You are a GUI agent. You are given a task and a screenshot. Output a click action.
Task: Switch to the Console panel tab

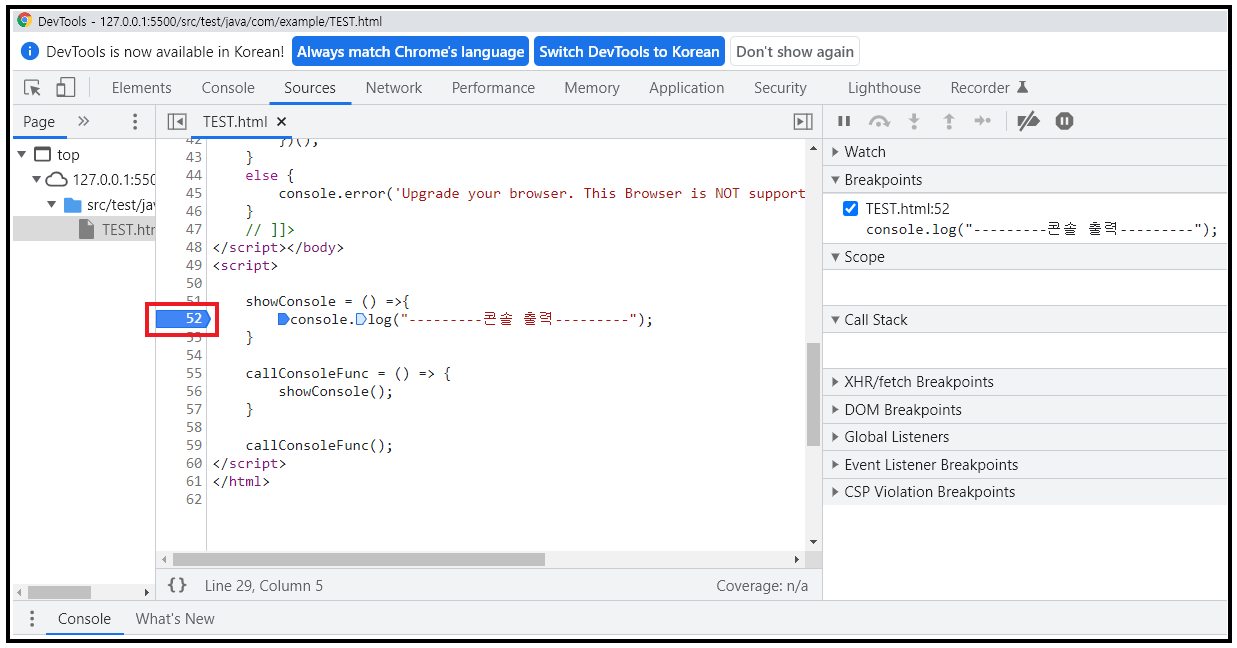[x=228, y=88]
